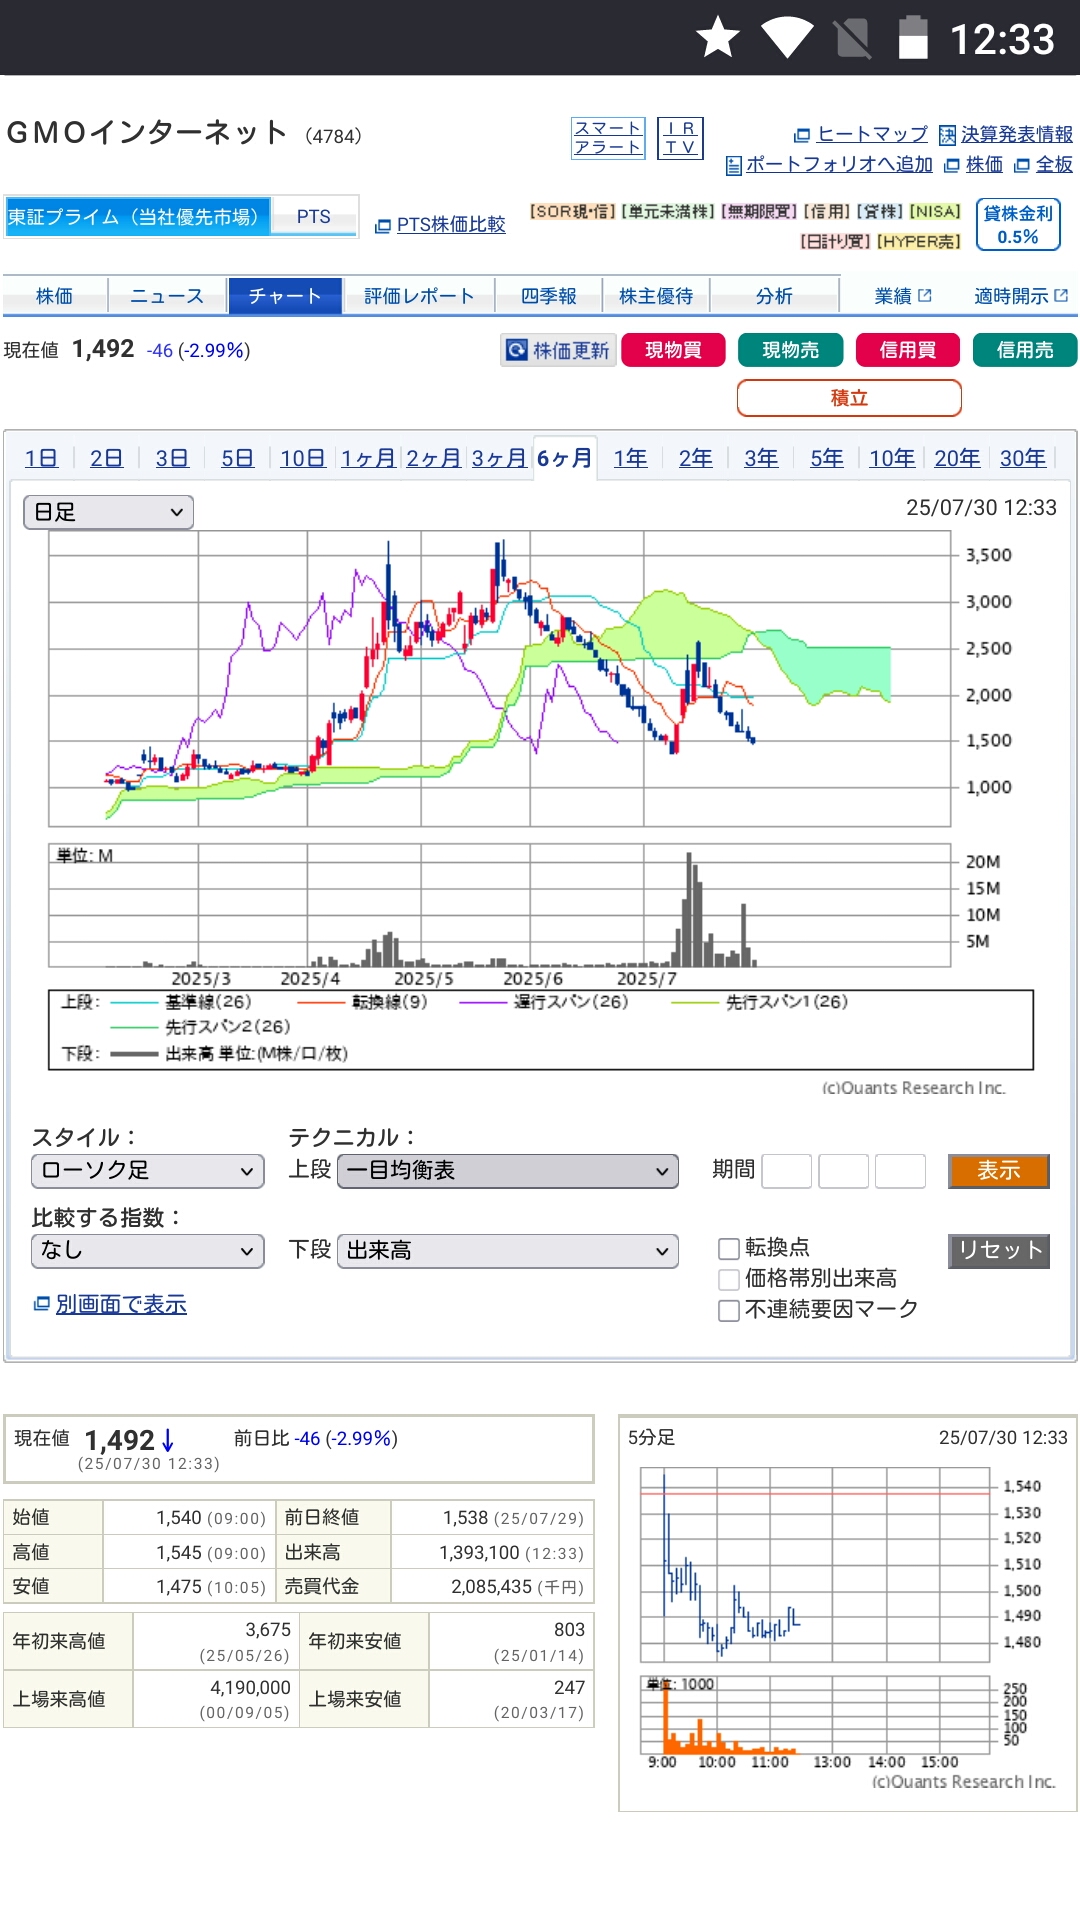Focus the first 期間 input field
This screenshot has height=1920, width=1080.
(787, 1171)
